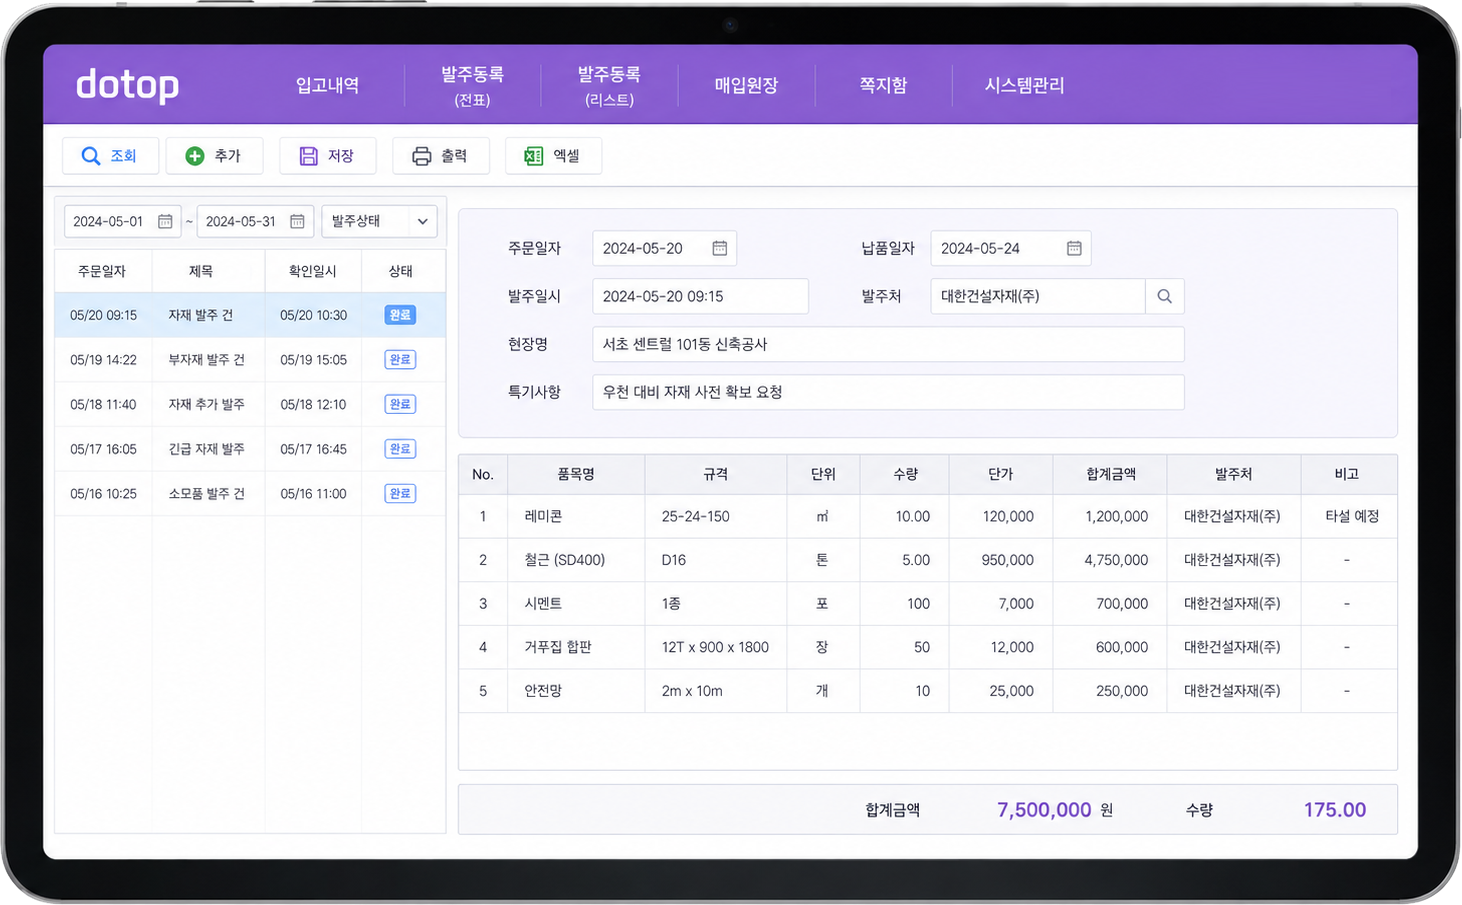Click the 12T x 900 x 1800 spec cell
The image size is (1462, 905).
pos(716,647)
